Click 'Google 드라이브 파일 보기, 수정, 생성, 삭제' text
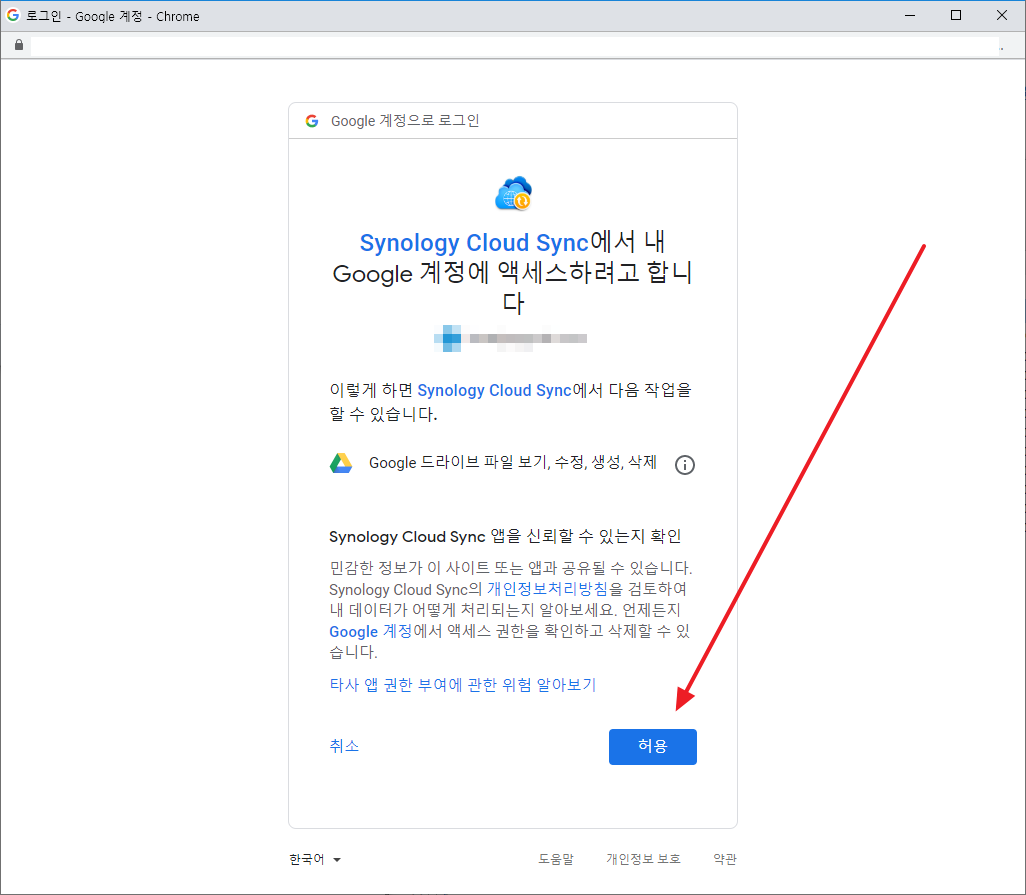The width and height of the screenshot is (1026, 895). [x=512, y=463]
